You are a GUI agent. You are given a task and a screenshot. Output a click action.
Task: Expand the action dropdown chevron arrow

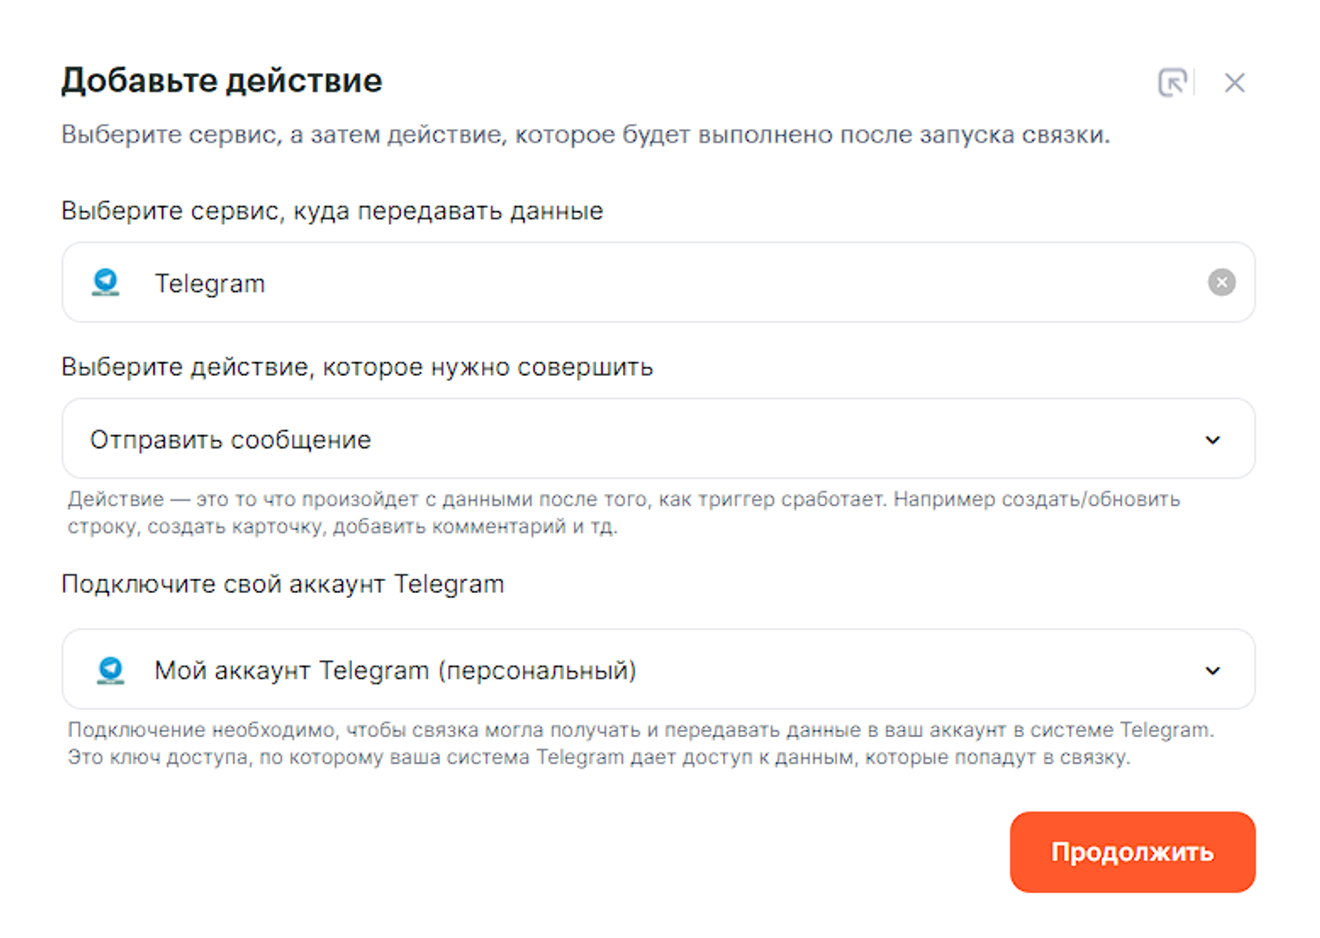click(1212, 440)
